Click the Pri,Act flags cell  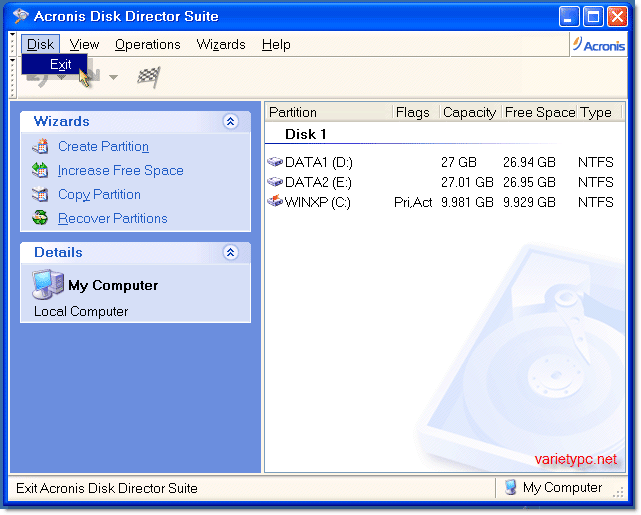point(413,202)
